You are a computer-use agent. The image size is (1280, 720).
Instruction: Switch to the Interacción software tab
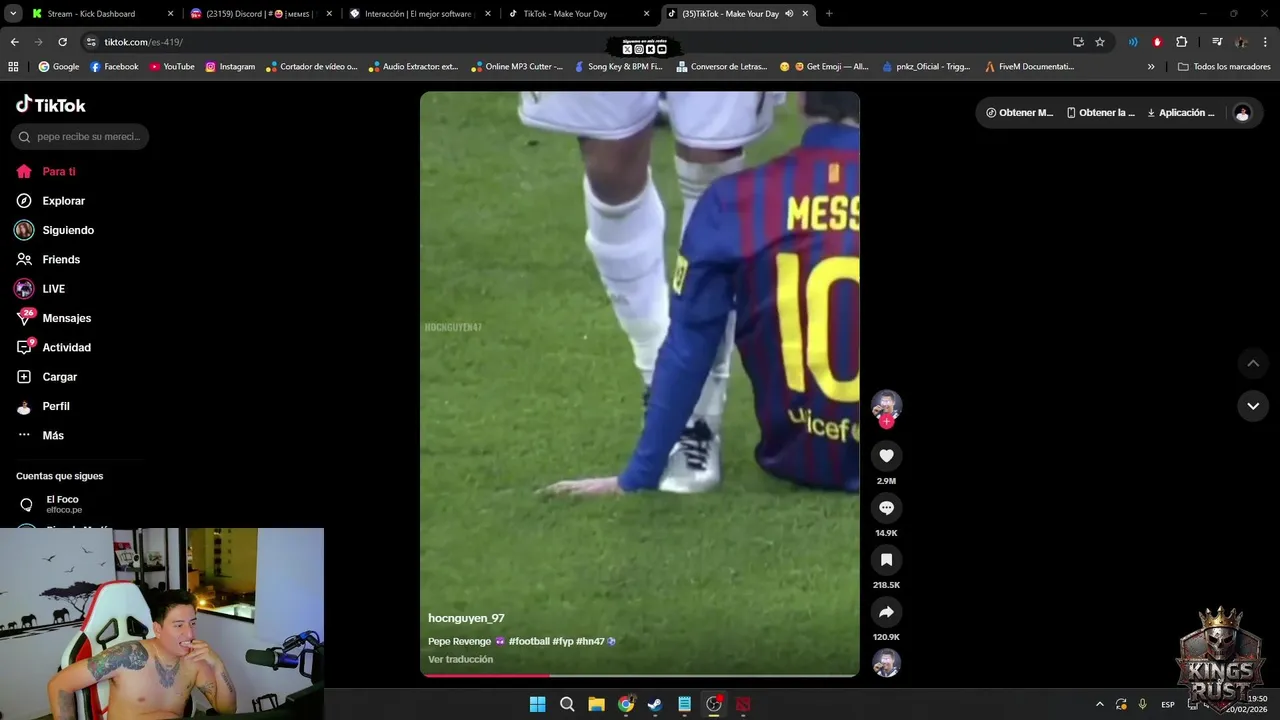tap(420, 14)
